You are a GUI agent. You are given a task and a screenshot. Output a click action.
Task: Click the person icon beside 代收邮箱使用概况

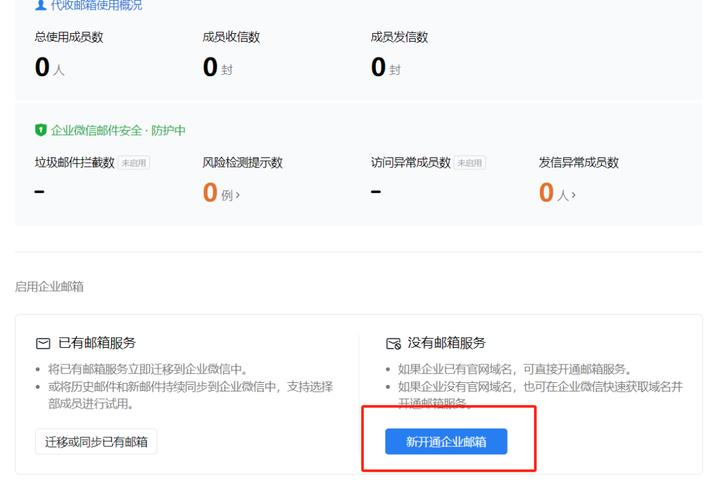(41, 6)
